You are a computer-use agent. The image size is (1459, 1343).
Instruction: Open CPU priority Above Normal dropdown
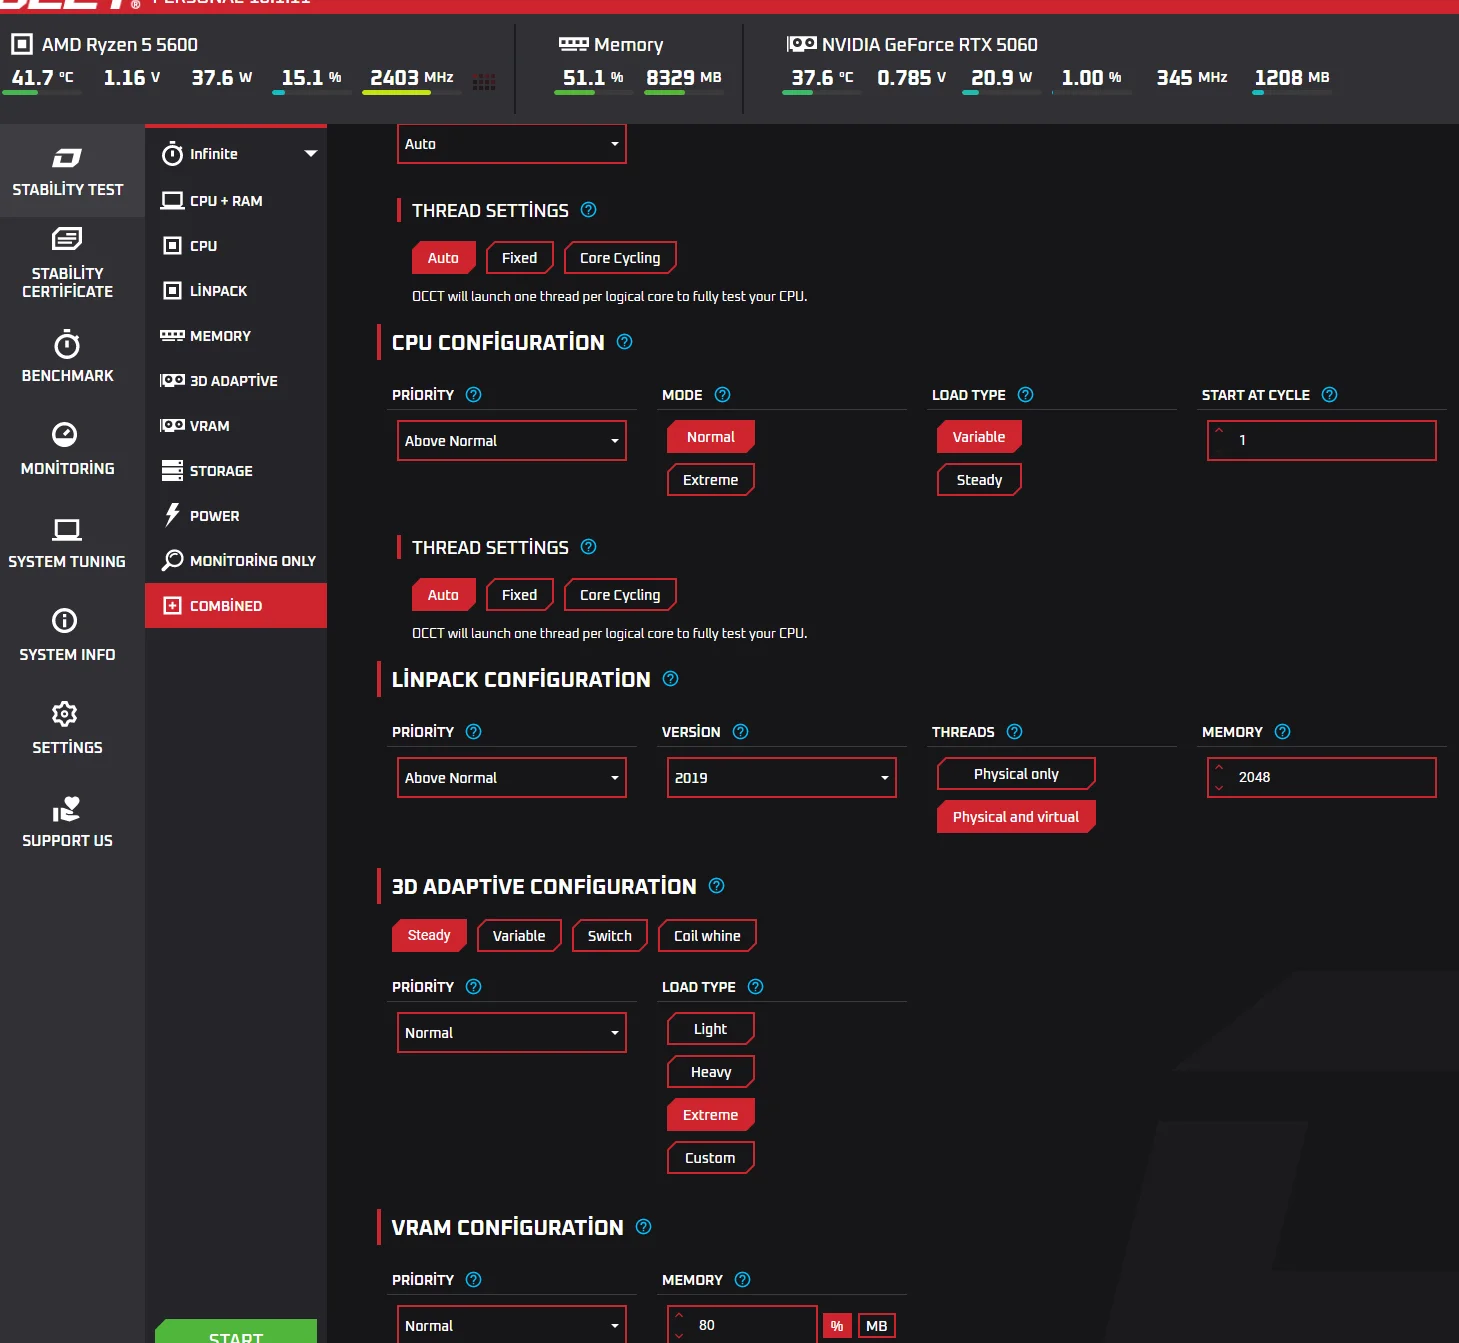point(512,441)
